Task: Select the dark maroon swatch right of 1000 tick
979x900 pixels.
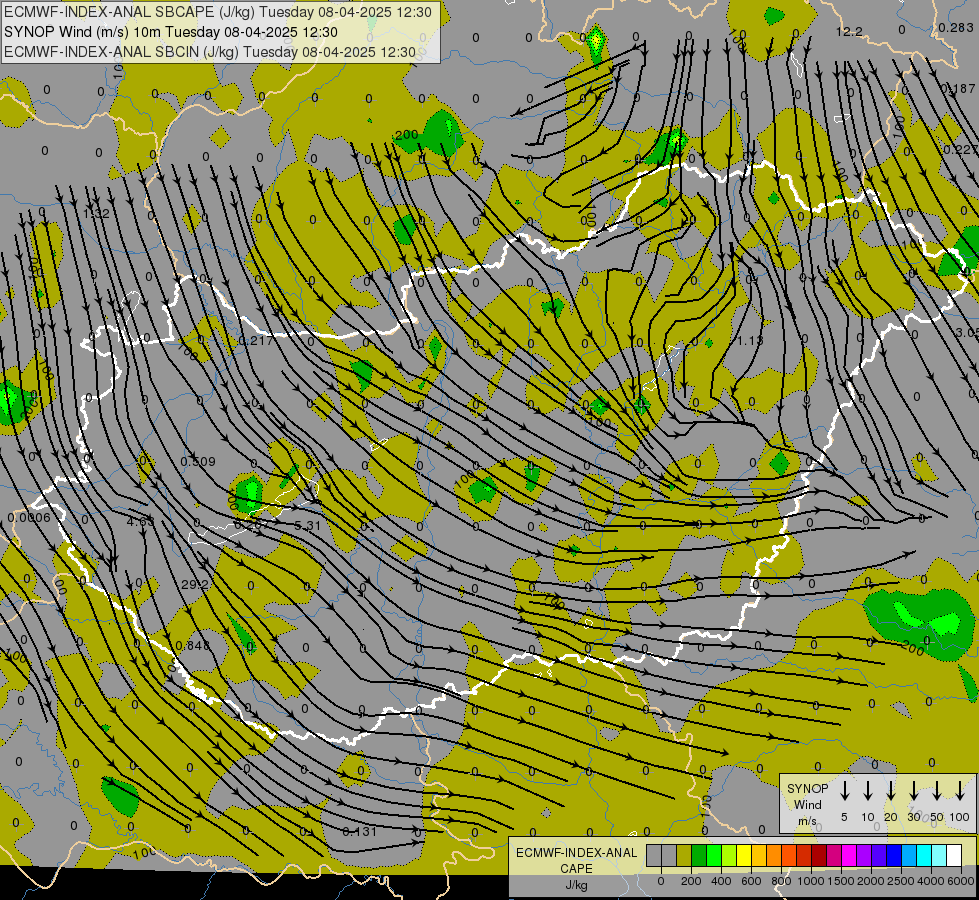Action: pyautogui.click(x=819, y=856)
